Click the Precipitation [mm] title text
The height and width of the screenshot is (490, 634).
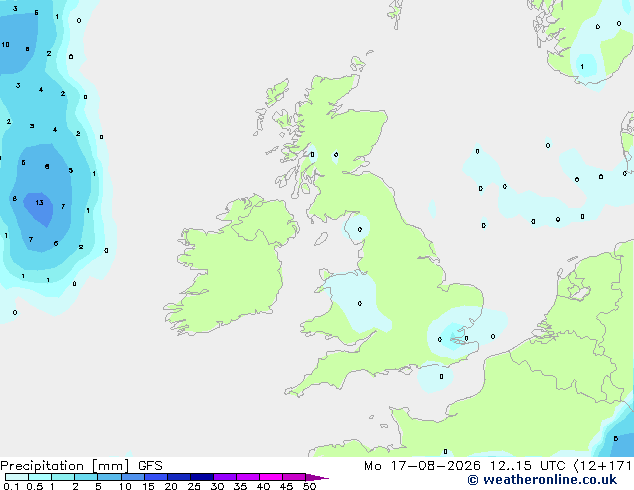click(x=65, y=466)
